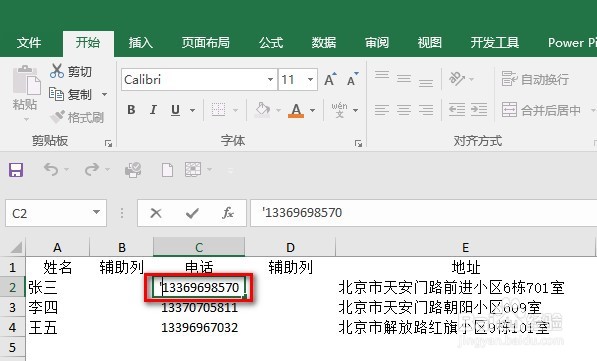The width and height of the screenshot is (597, 361).
Task: Apply fill color bucket icon
Action: [263, 110]
